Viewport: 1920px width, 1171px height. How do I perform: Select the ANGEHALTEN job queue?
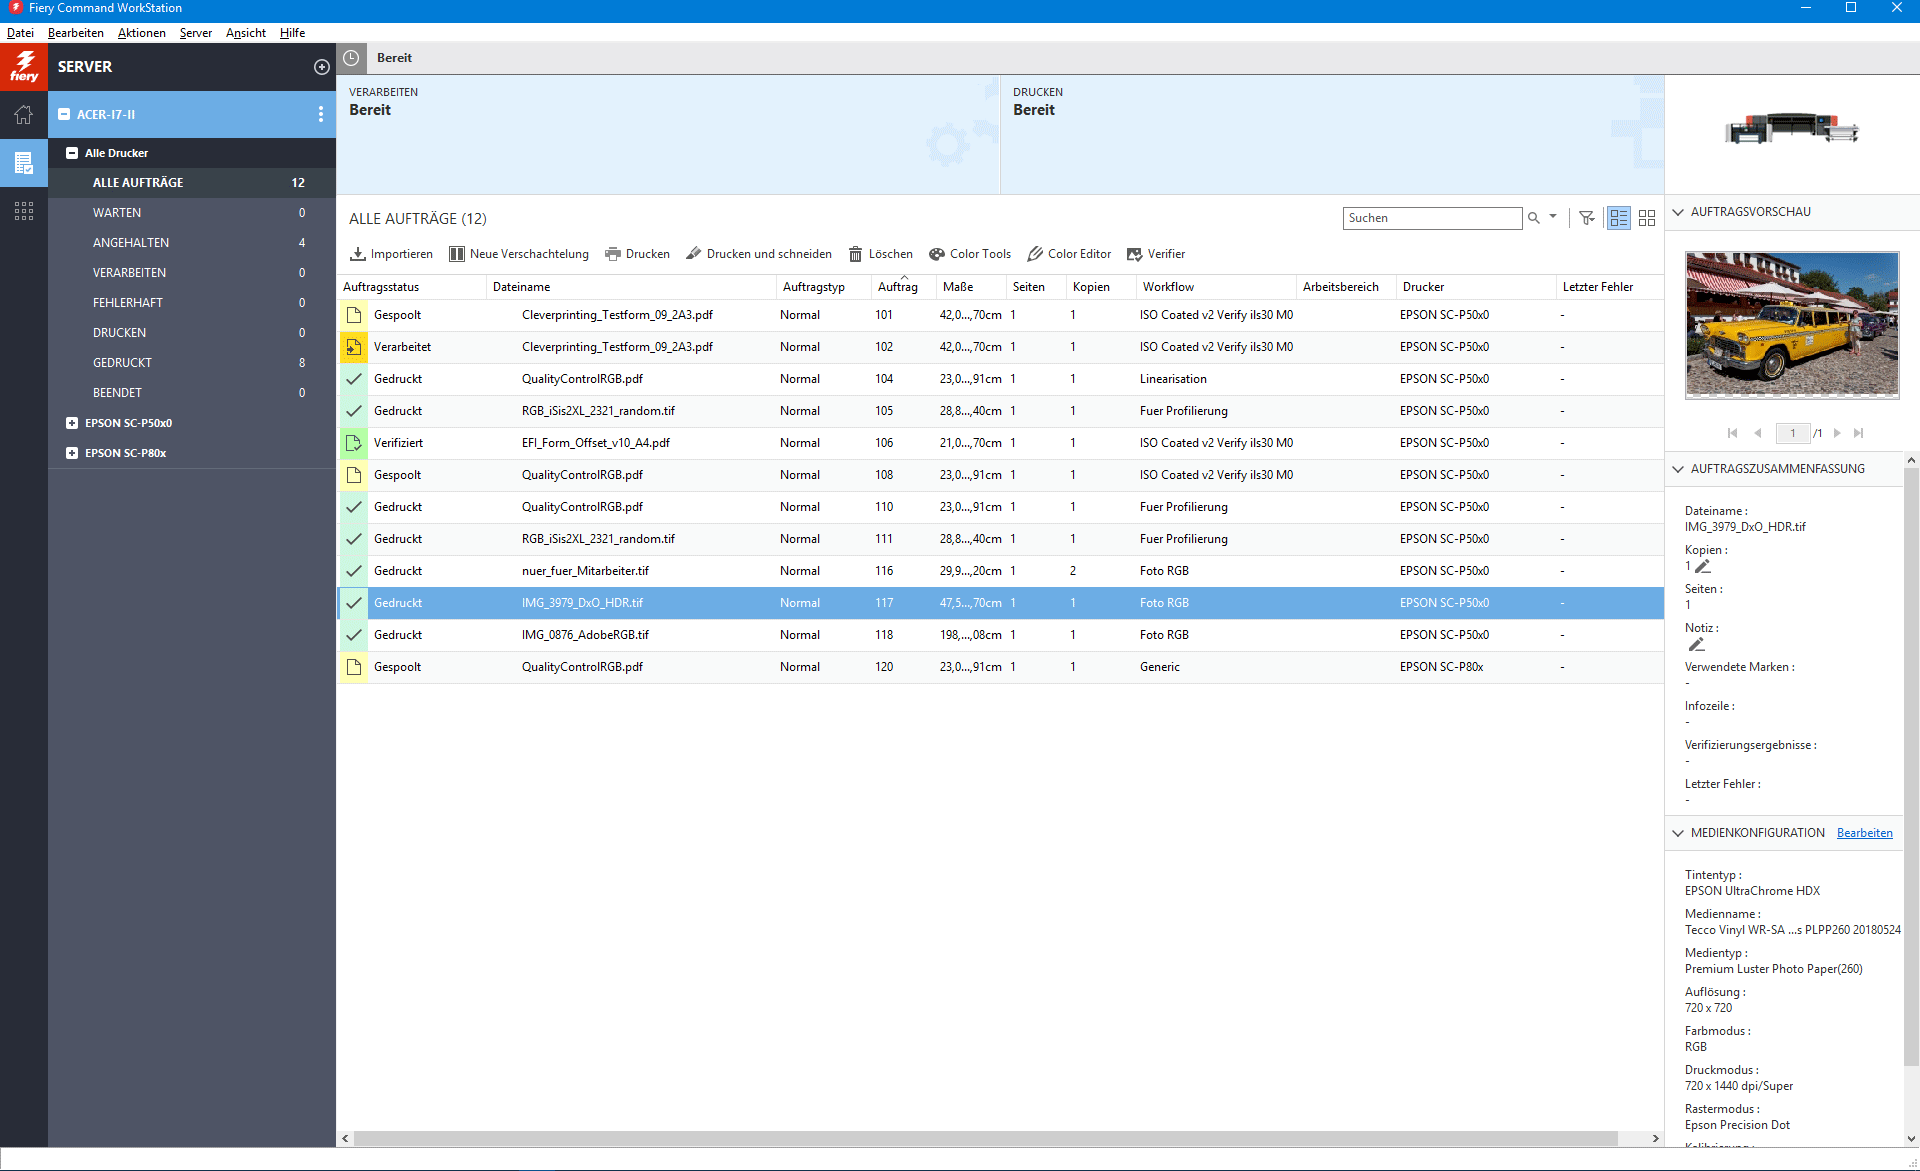(131, 243)
